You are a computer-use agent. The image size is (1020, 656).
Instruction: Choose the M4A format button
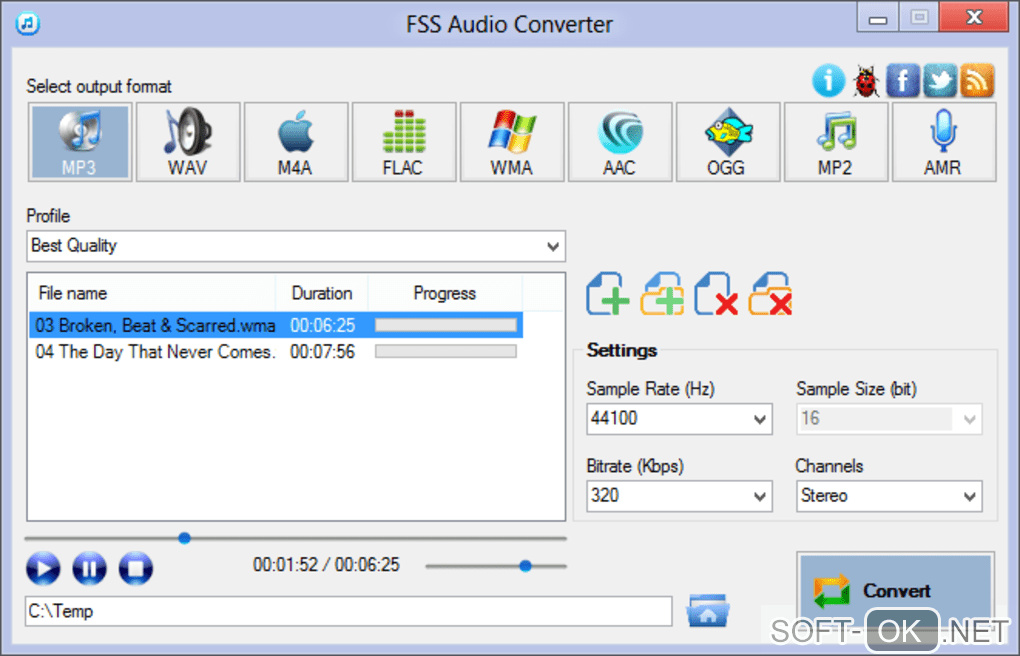coord(296,142)
